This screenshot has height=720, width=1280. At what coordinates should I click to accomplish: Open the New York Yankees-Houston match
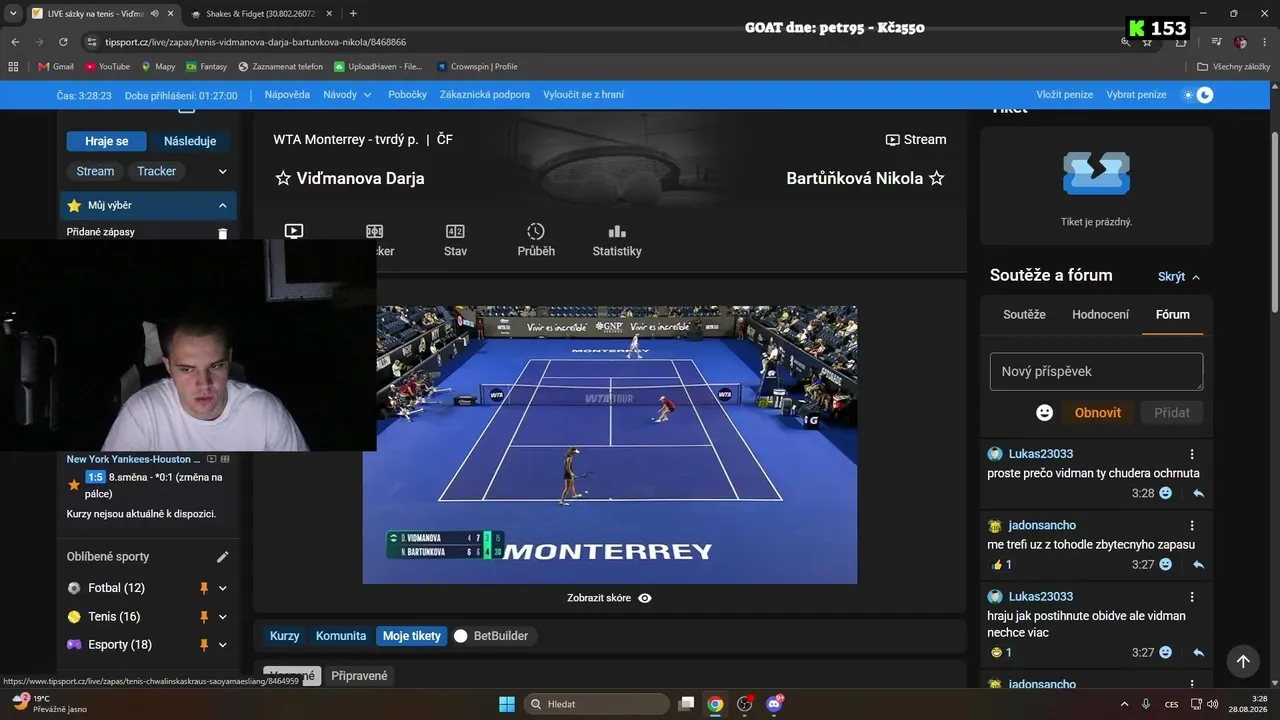pos(134,459)
